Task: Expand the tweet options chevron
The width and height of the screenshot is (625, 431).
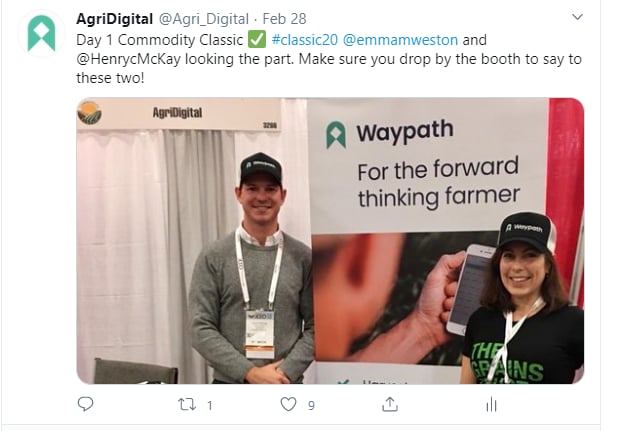Action: (x=577, y=17)
